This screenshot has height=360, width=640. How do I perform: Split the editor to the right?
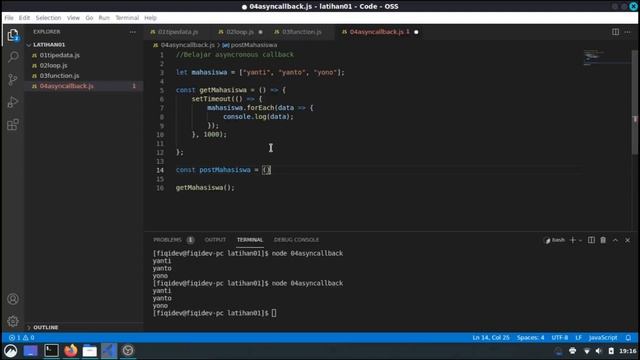(615, 32)
